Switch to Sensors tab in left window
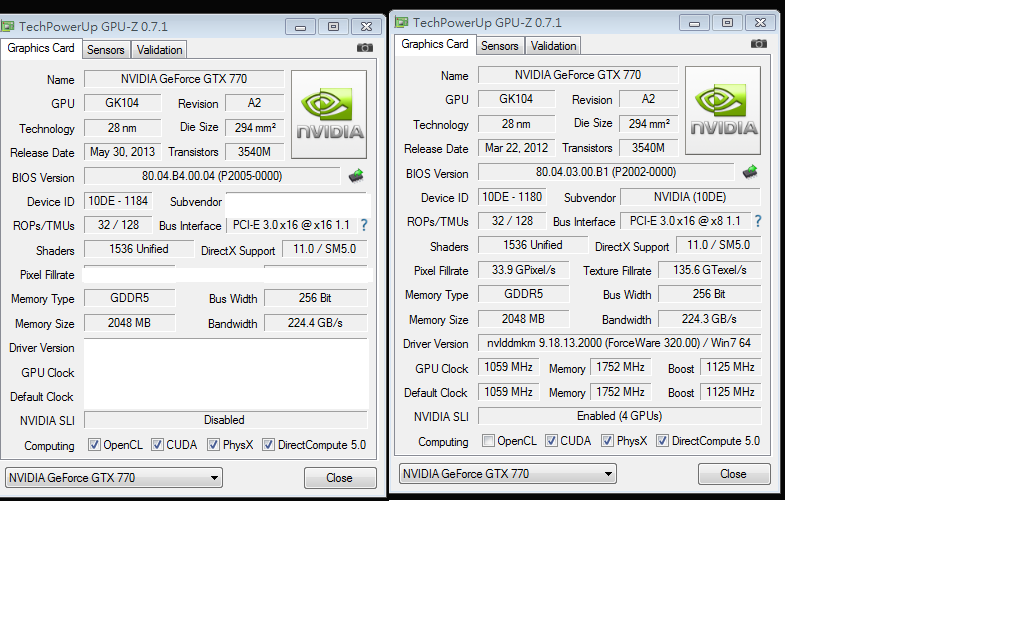Screen dimensions: 1011x620 pos(106,50)
